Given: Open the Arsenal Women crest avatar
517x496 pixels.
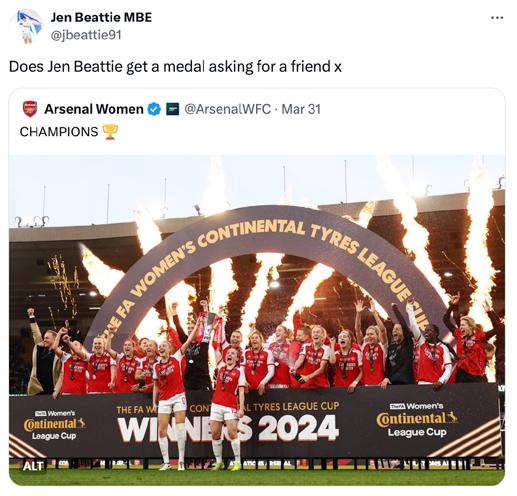Looking at the screenshot, I should [30, 109].
